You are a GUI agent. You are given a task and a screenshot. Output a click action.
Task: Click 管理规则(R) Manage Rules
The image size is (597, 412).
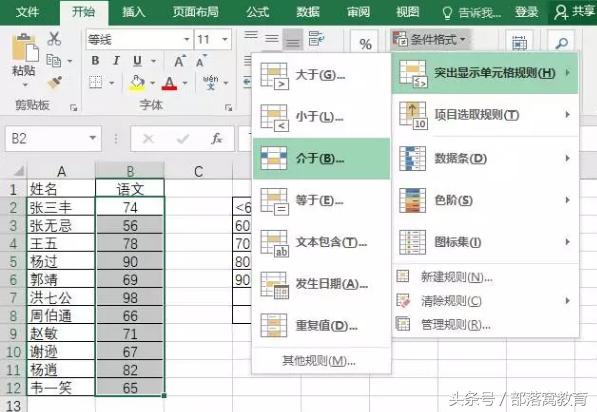[485, 325]
